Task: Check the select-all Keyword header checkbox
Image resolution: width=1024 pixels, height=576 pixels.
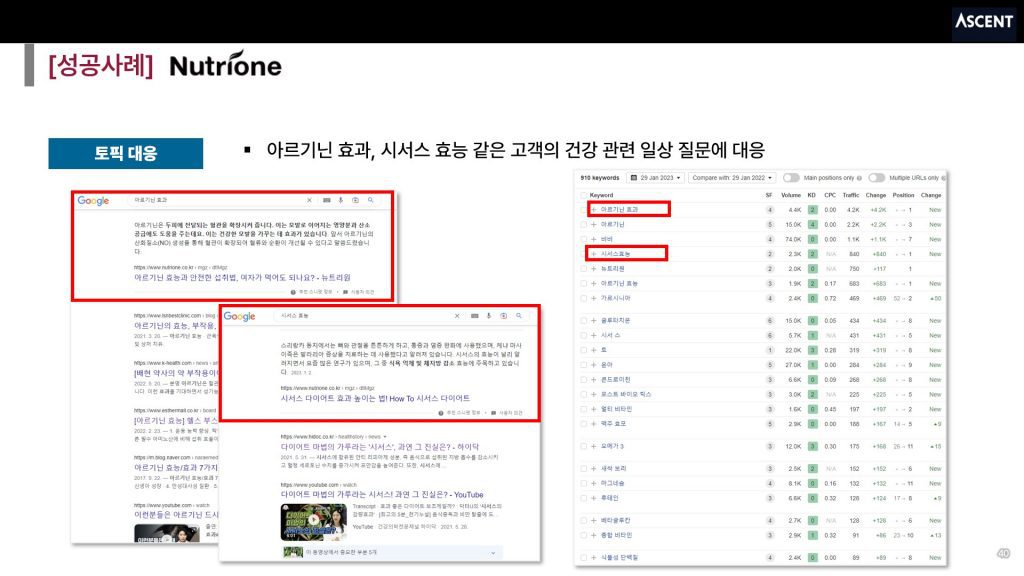Action: pyautogui.click(x=584, y=195)
